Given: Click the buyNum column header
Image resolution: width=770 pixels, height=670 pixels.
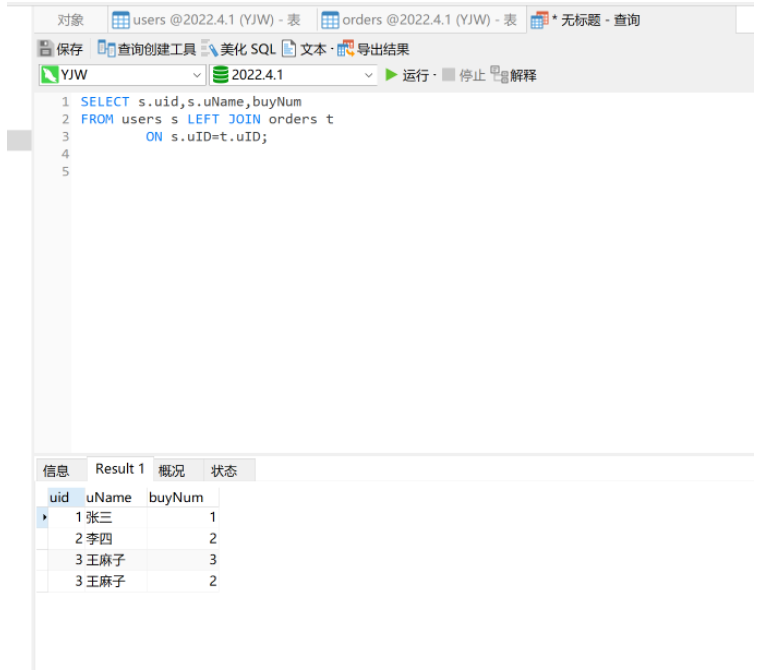Looking at the screenshot, I should pos(183,497).
